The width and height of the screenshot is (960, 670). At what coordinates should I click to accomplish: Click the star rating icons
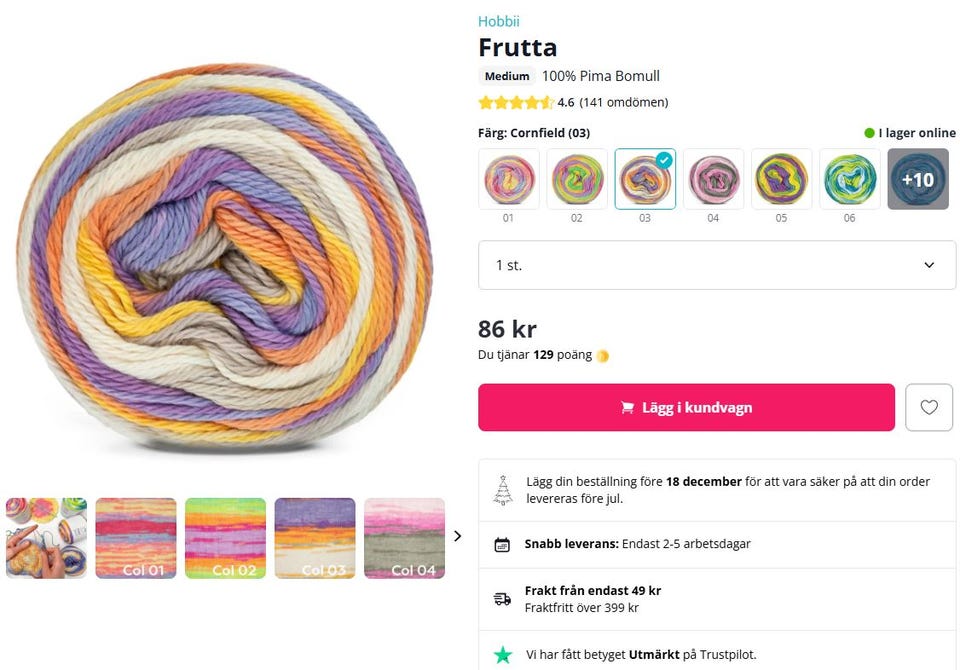click(515, 102)
